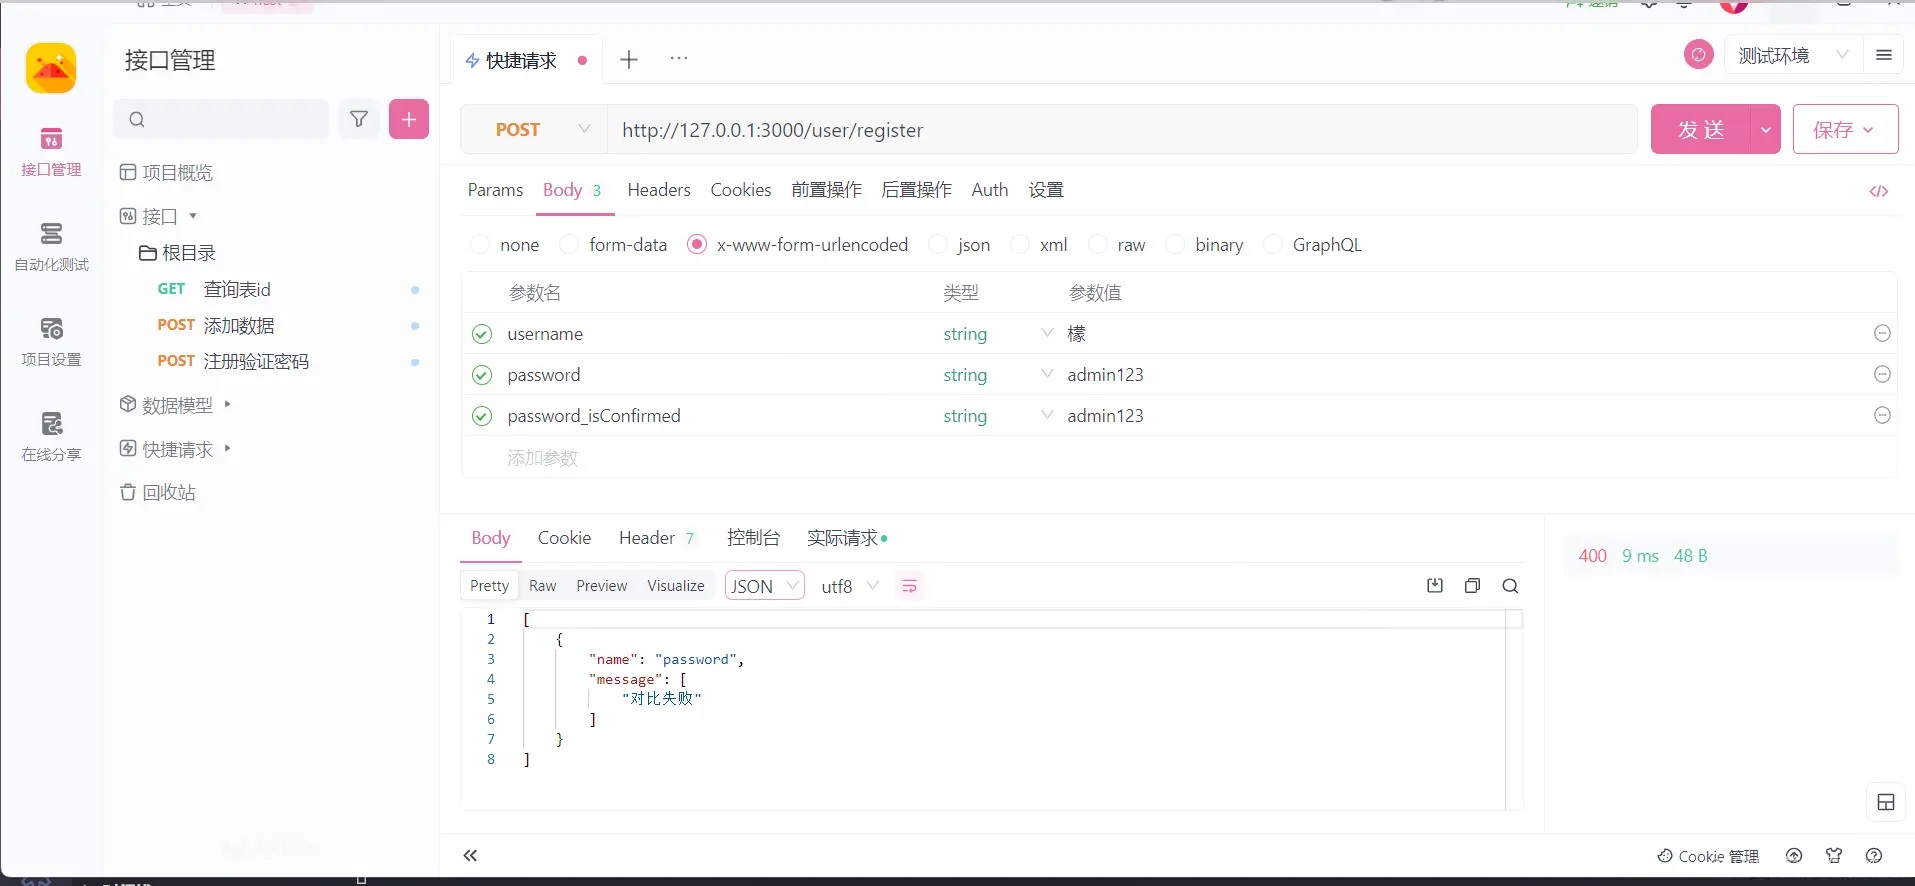Viewport: 1915px width, 886px height.
Task: Copy the response body with the copy icon
Action: pos(1472,586)
